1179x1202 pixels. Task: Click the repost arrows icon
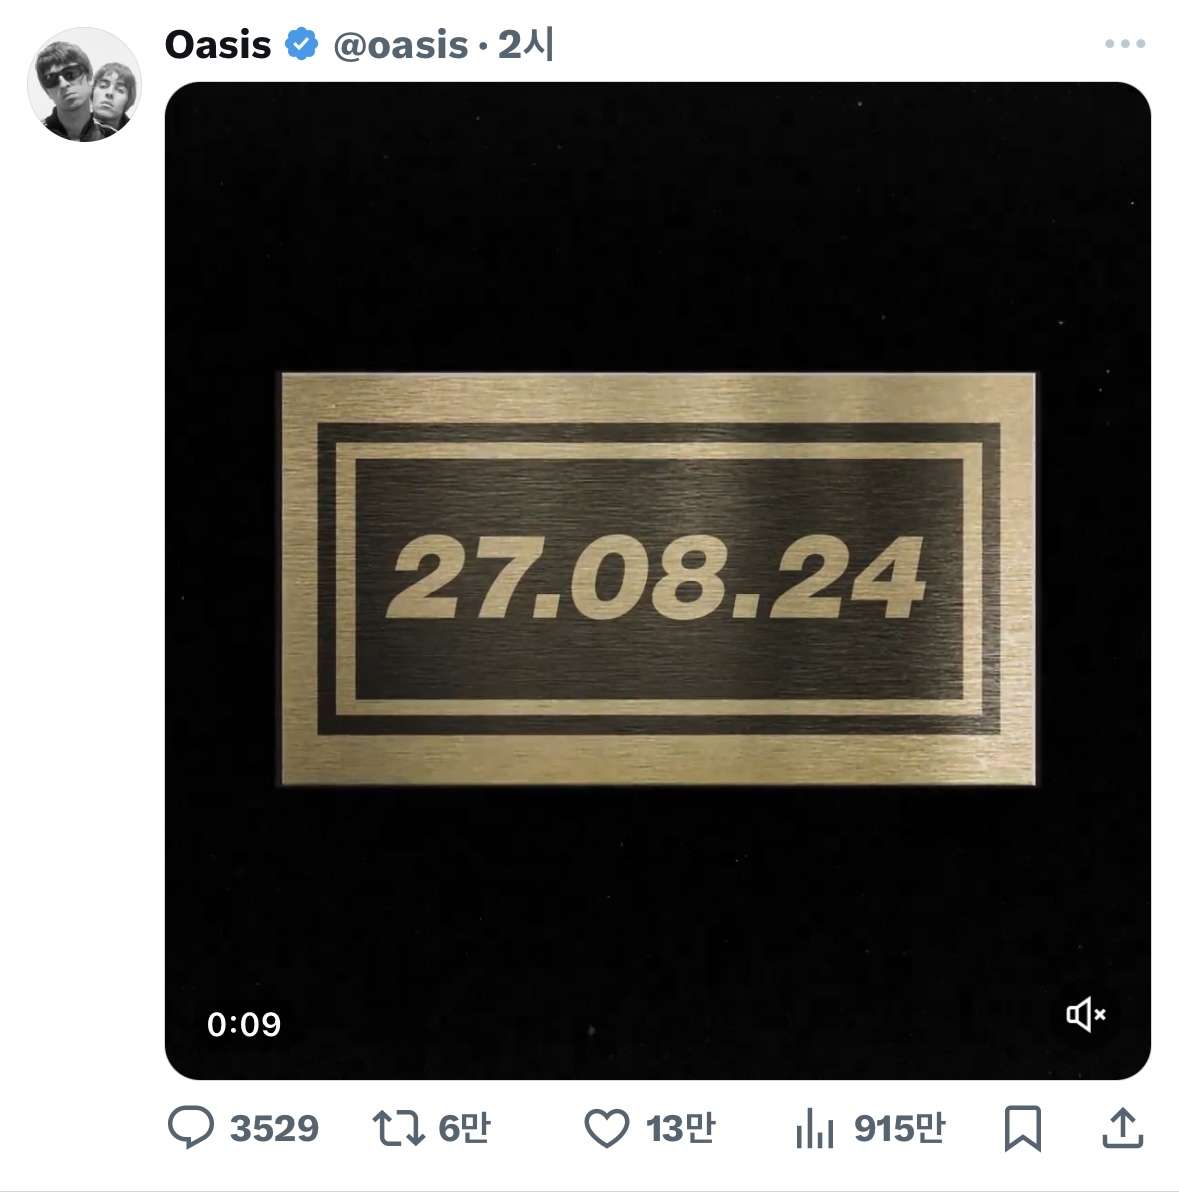coord(398,1129)
